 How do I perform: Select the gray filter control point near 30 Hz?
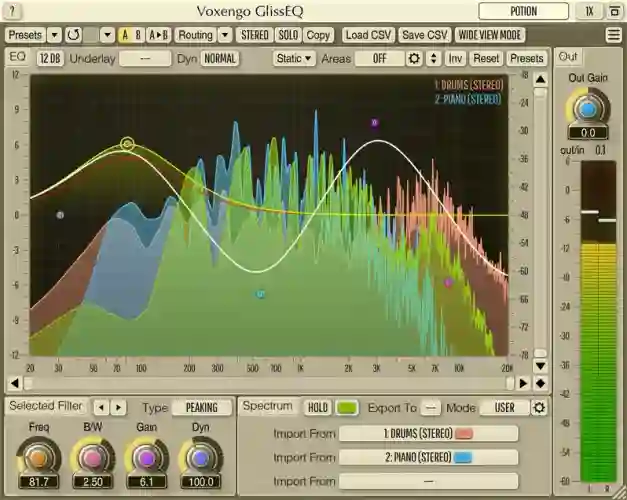60,215
